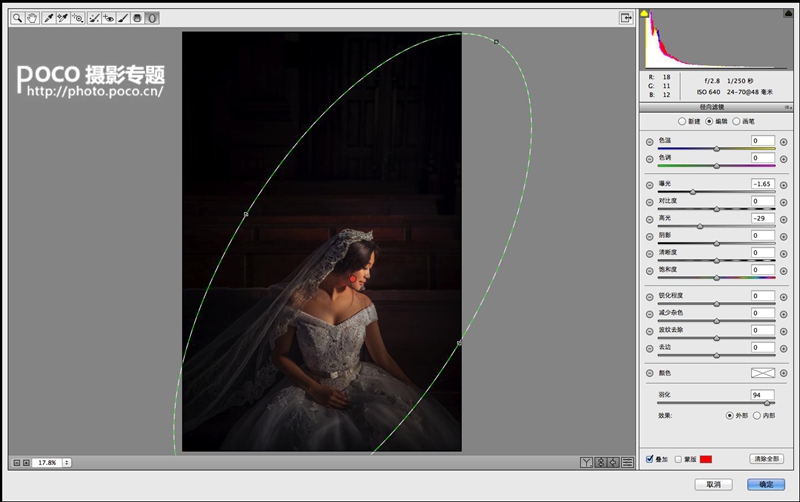The width and height of the screenshot is (800, 502).
Task: Choose the Graduated Filter tool
Action: (x=137, y=18)
